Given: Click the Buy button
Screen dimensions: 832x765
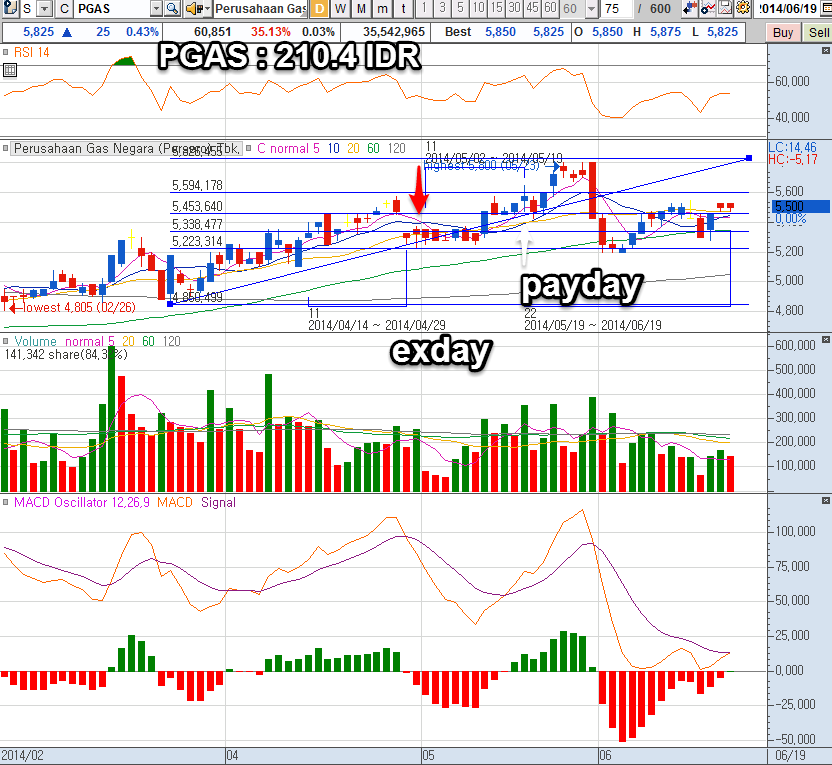Looking at the screenshot, I should pos(783,33).
